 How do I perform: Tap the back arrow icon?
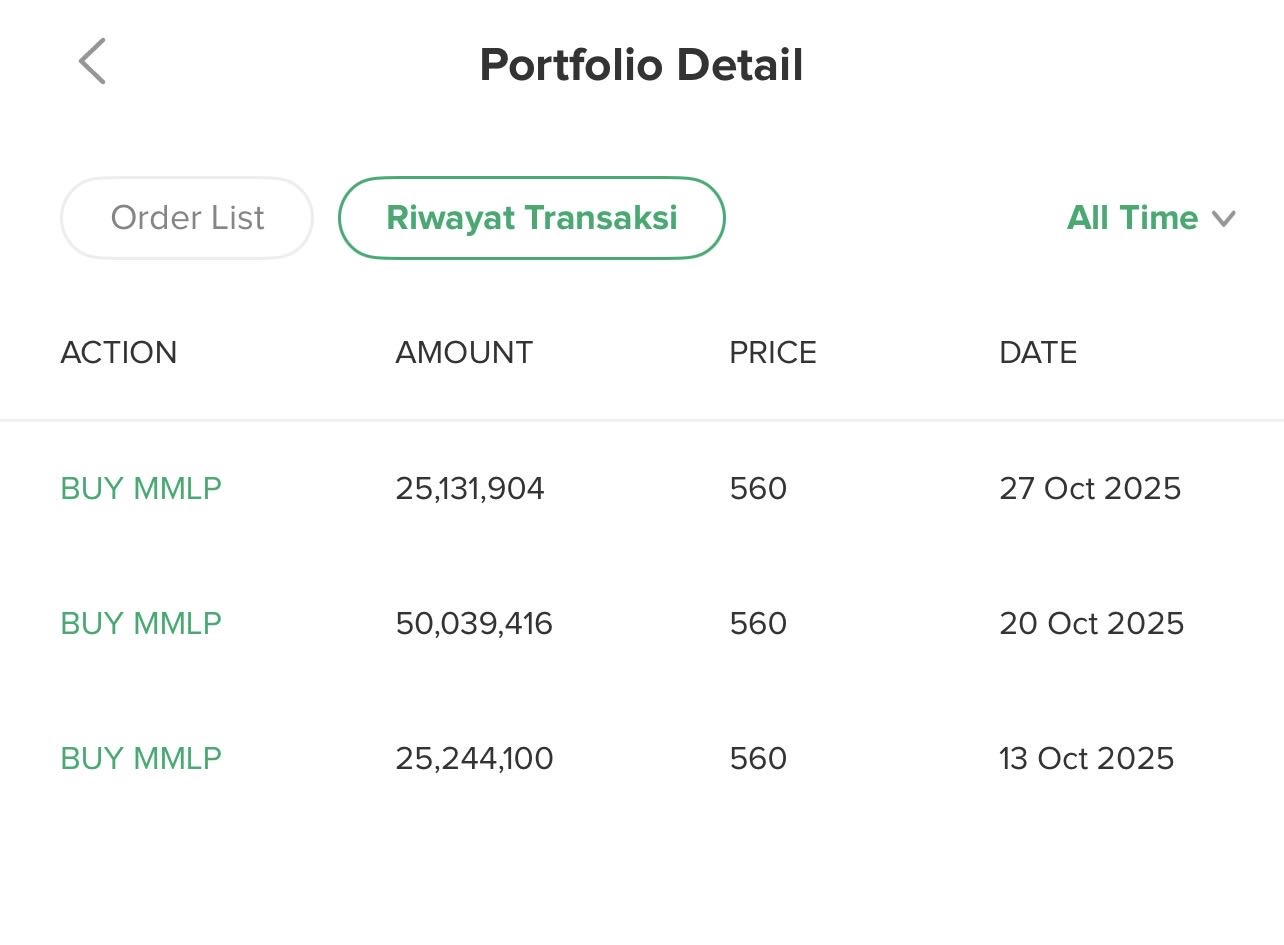[92, 62]
